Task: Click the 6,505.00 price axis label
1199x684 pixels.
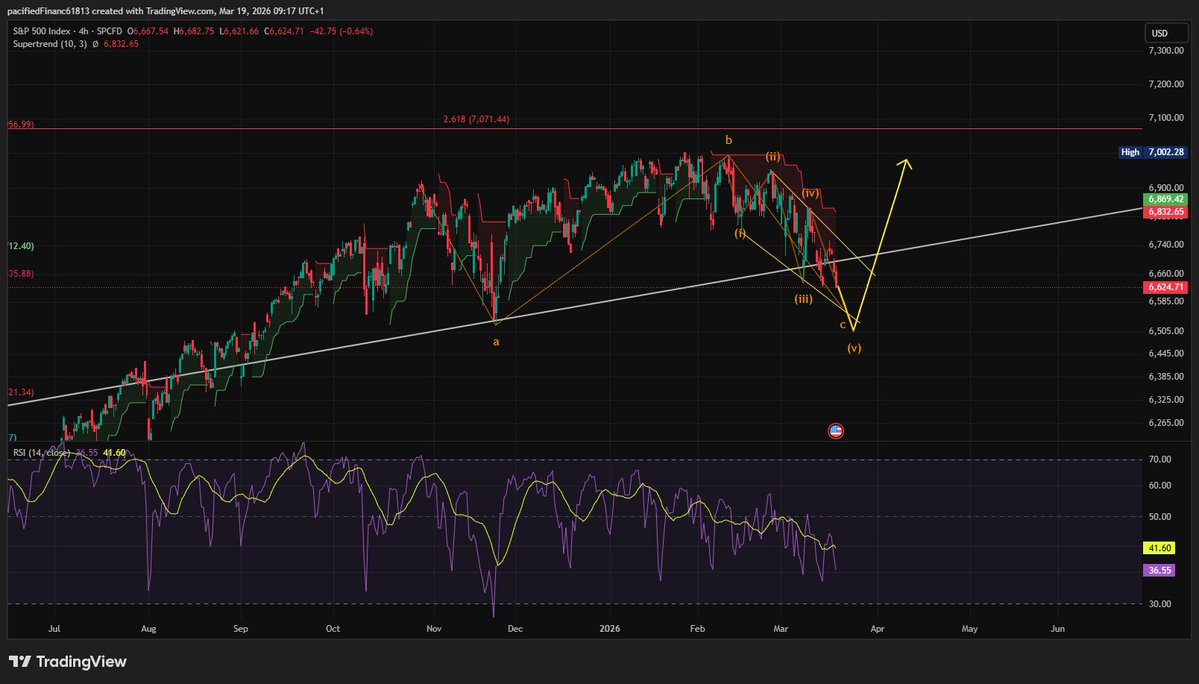Action: pos(1166,331)
